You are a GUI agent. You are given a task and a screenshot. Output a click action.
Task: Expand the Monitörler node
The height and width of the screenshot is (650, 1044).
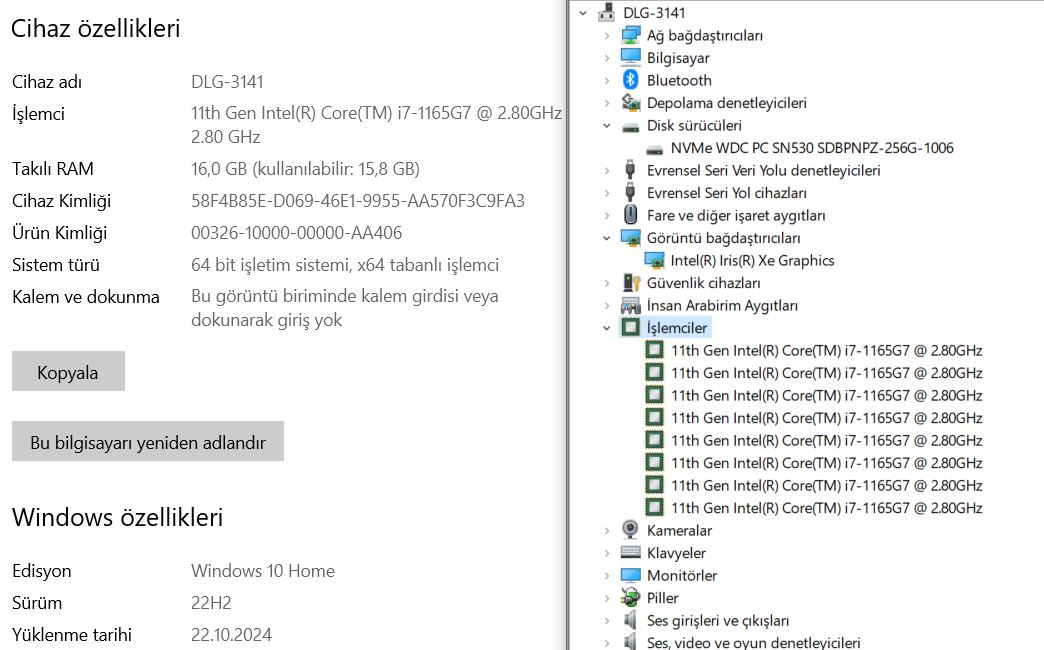pyautogui.click(x=607, y=575)
